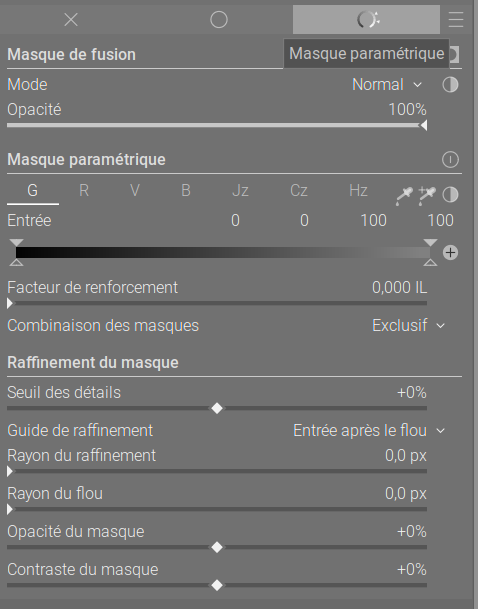This screenshot has height=609, width=478.
Task: Disable blending with the X icon
Action: click(71, 19)
